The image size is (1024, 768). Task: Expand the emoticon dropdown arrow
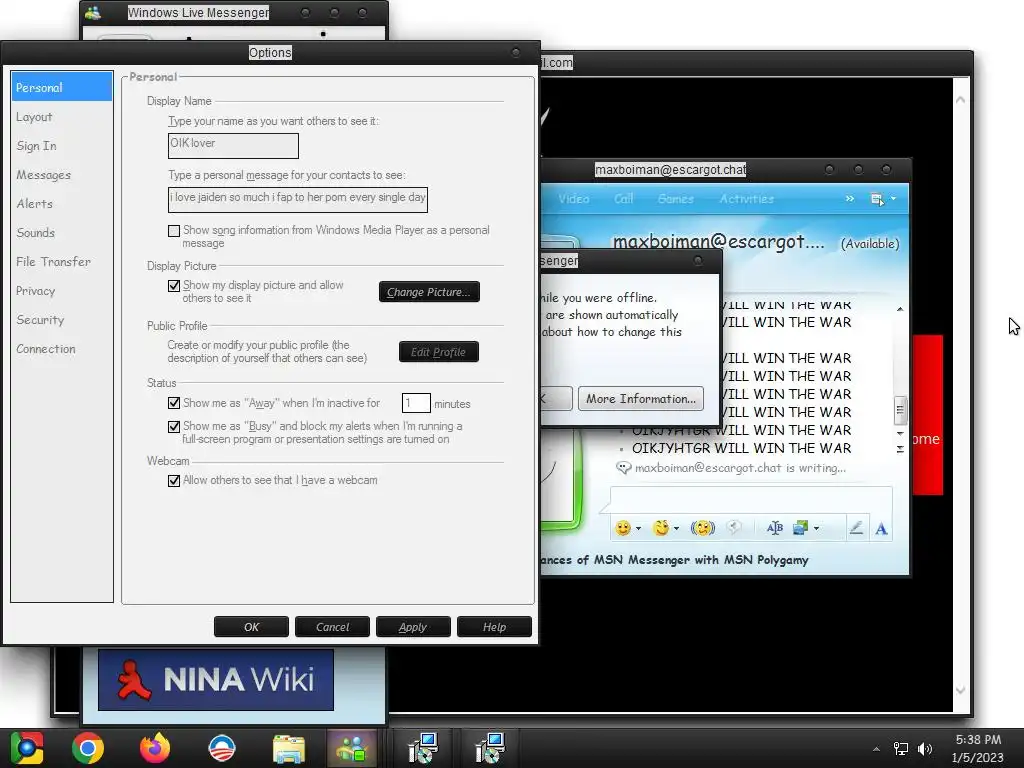638,528
